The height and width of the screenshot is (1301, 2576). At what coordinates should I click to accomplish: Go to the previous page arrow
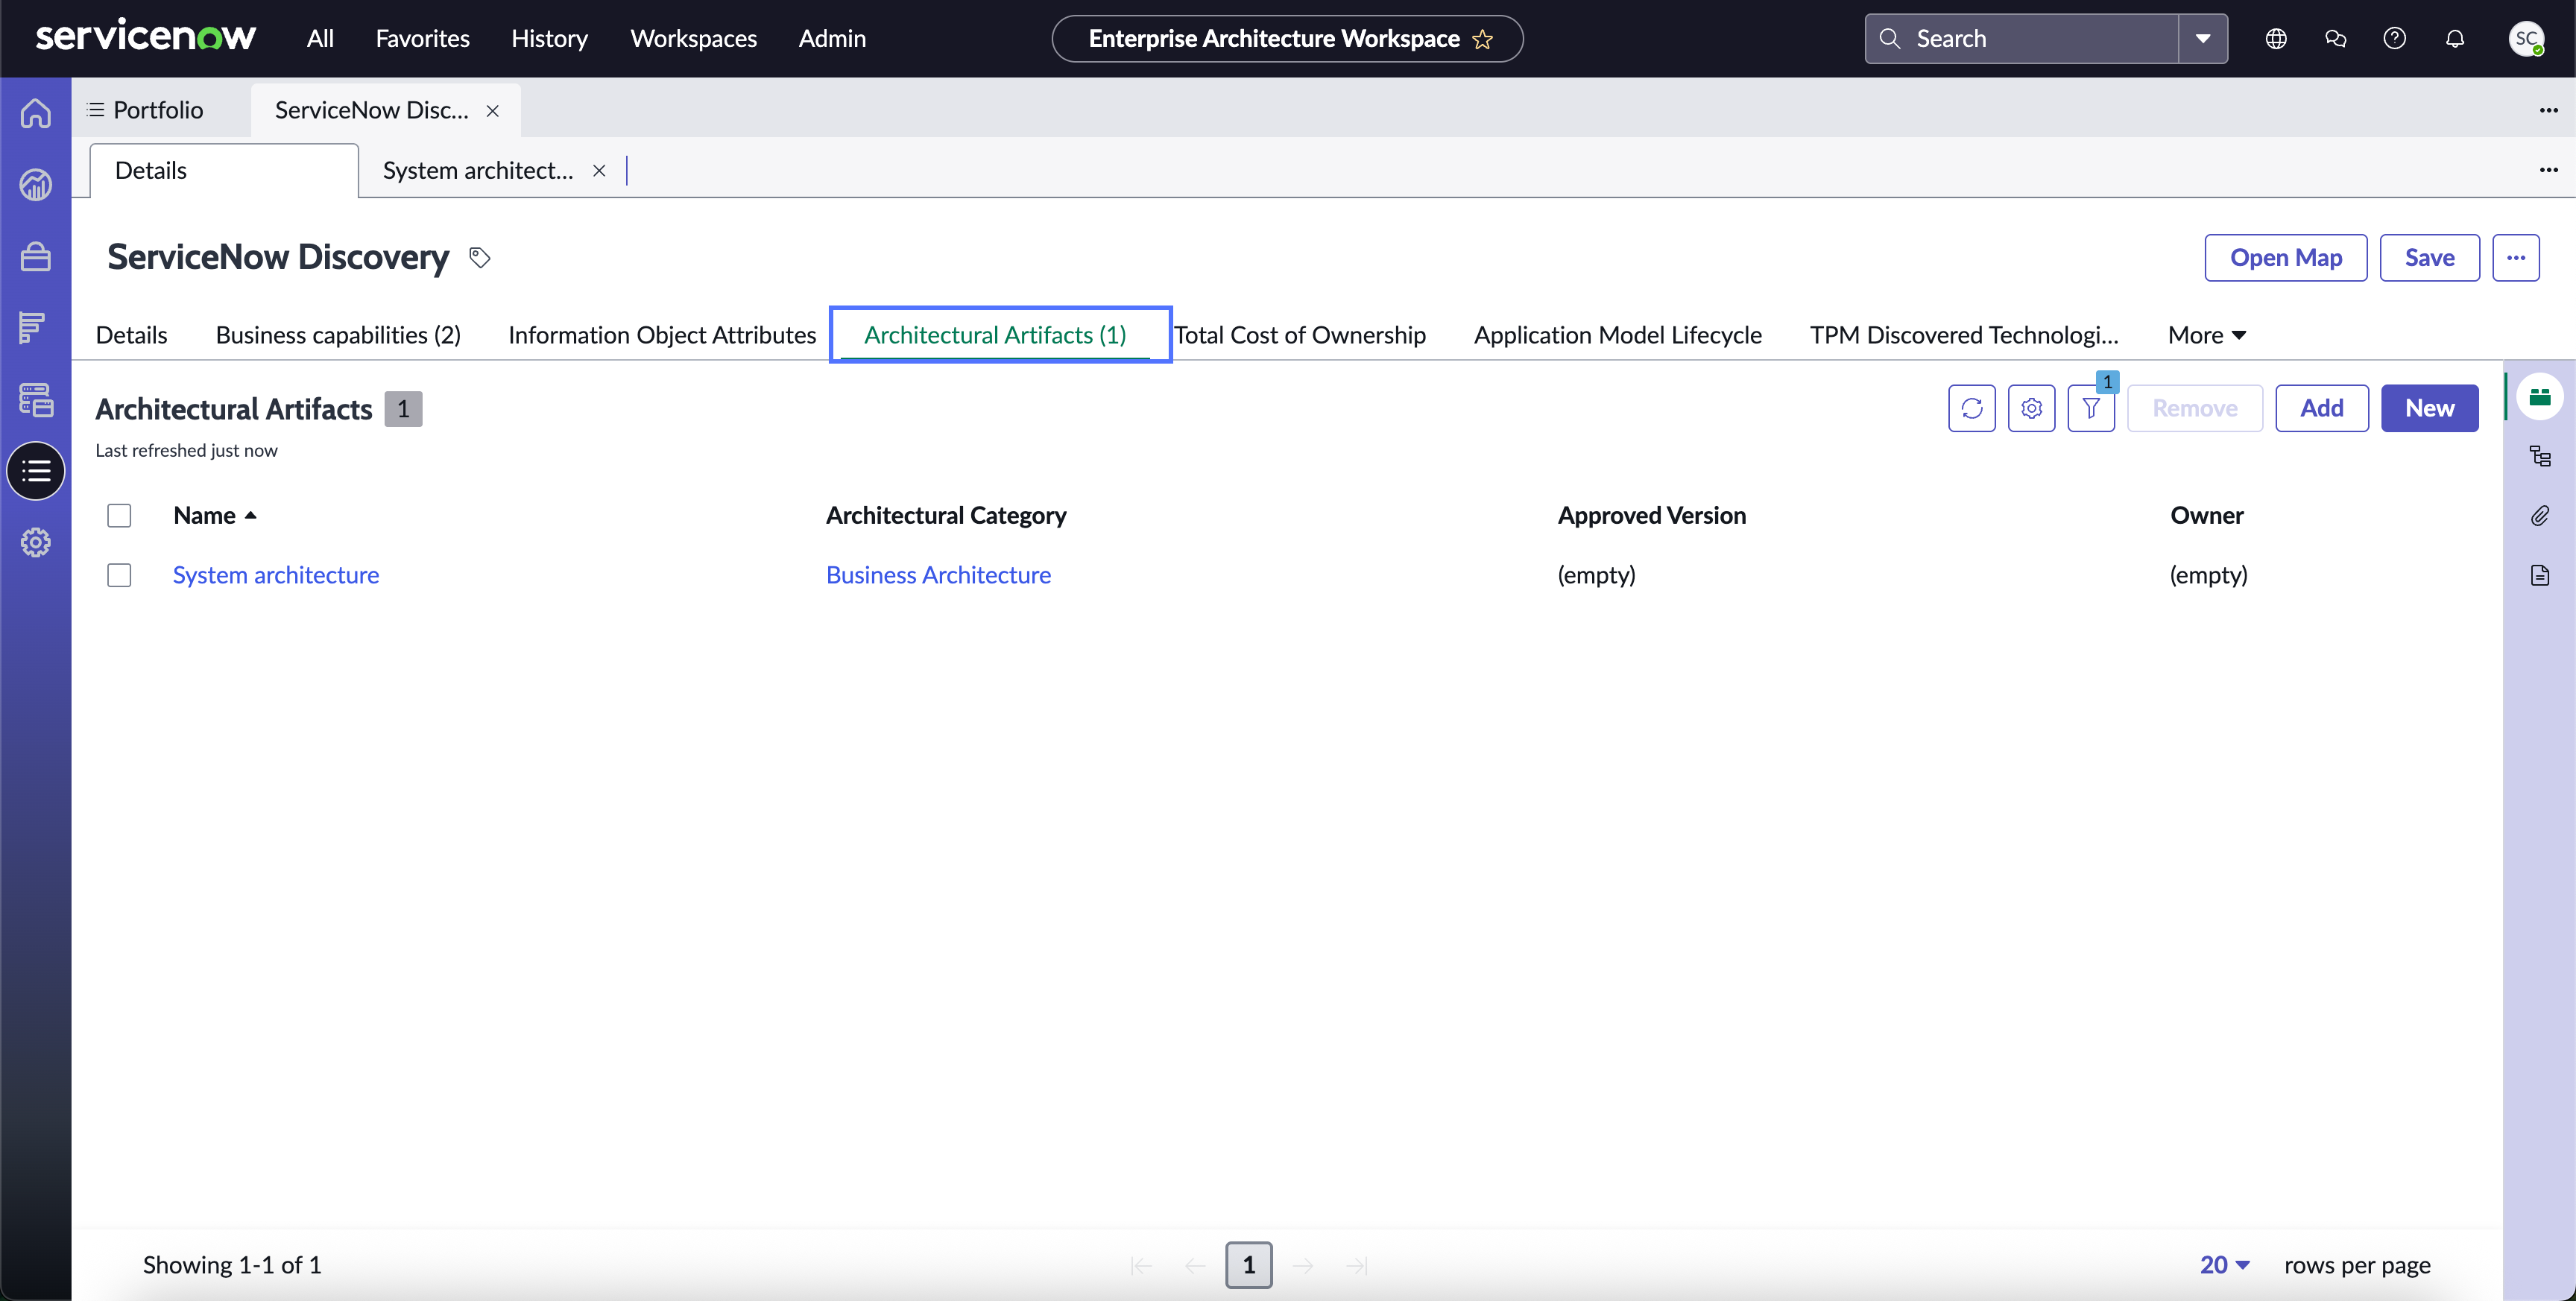(x=1195, y=1266)
